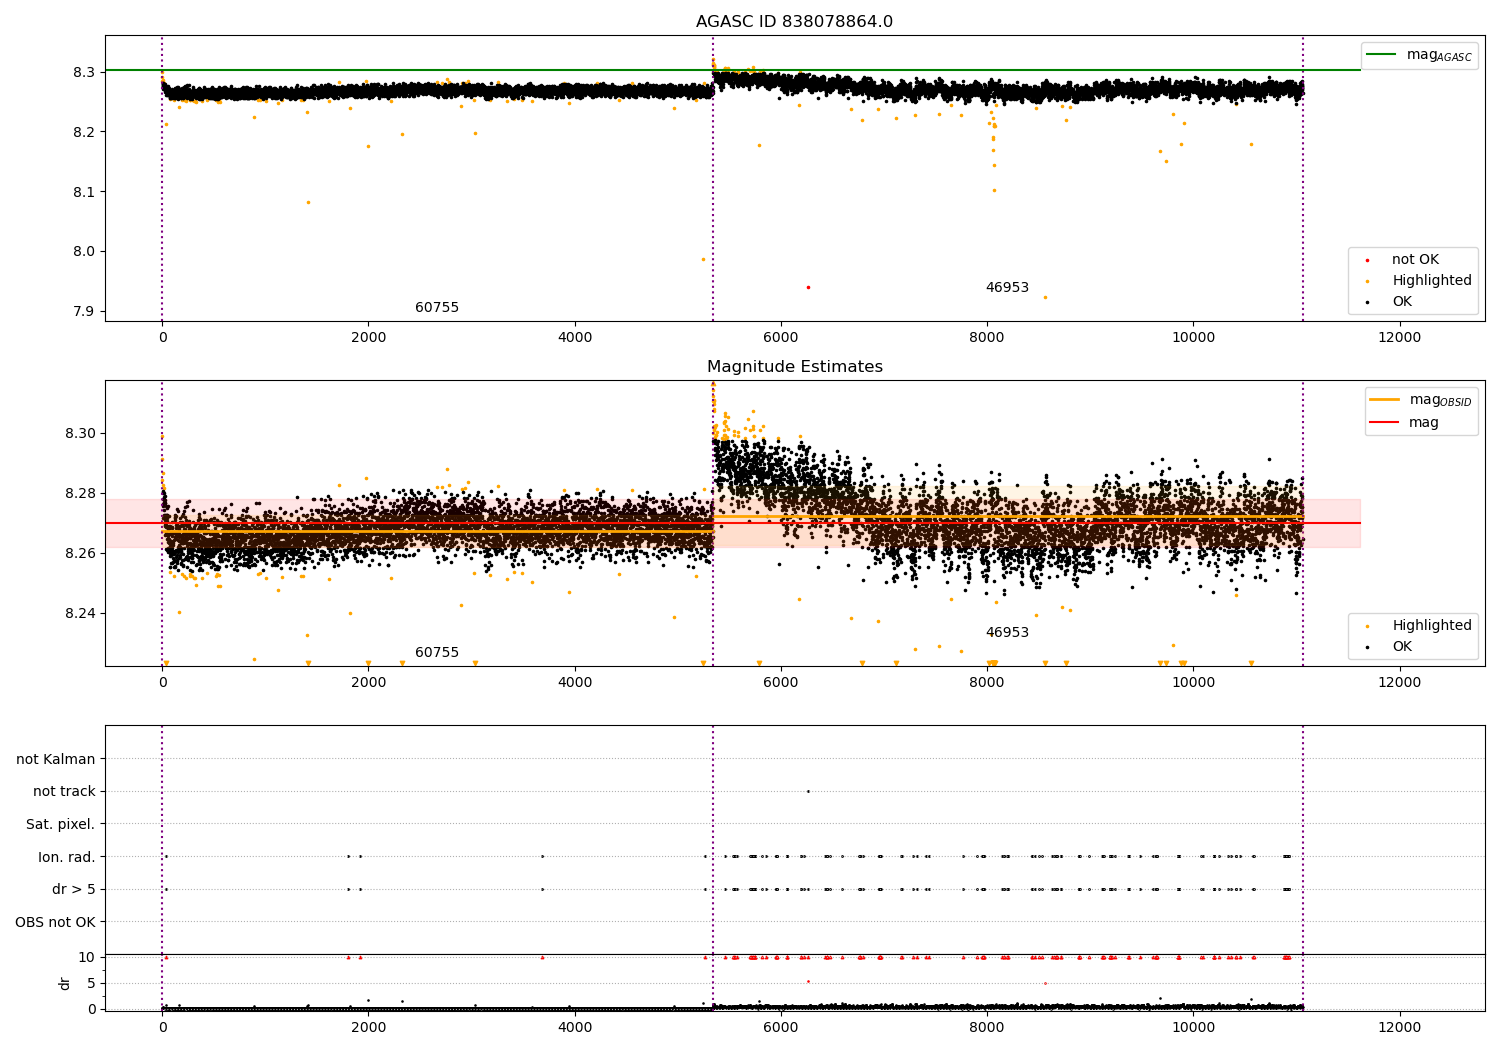Click the red line sample beside "mag" legend entry
This screenshot has width=1500, height=1050.
[x=1385, y=423]
